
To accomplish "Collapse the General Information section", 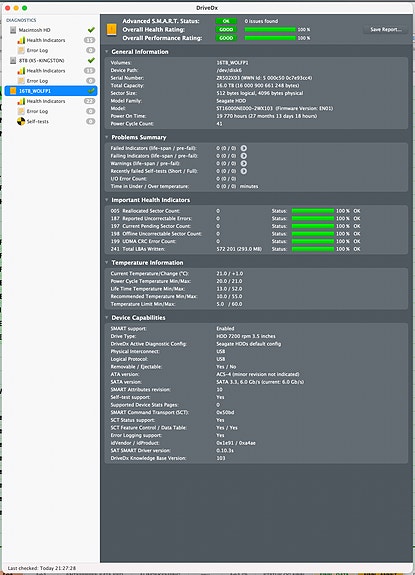I will pyautogui.click(x=107, y=52).
